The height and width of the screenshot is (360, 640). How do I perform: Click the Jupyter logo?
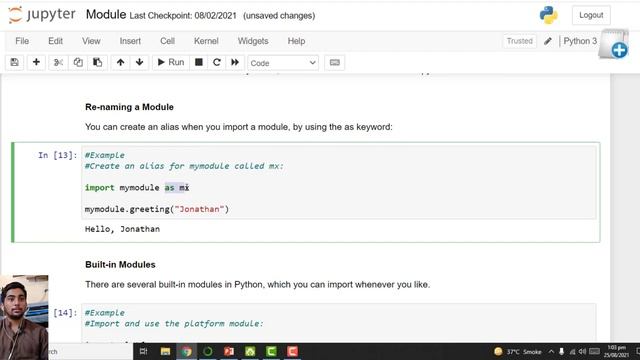[x=42, y=15]
